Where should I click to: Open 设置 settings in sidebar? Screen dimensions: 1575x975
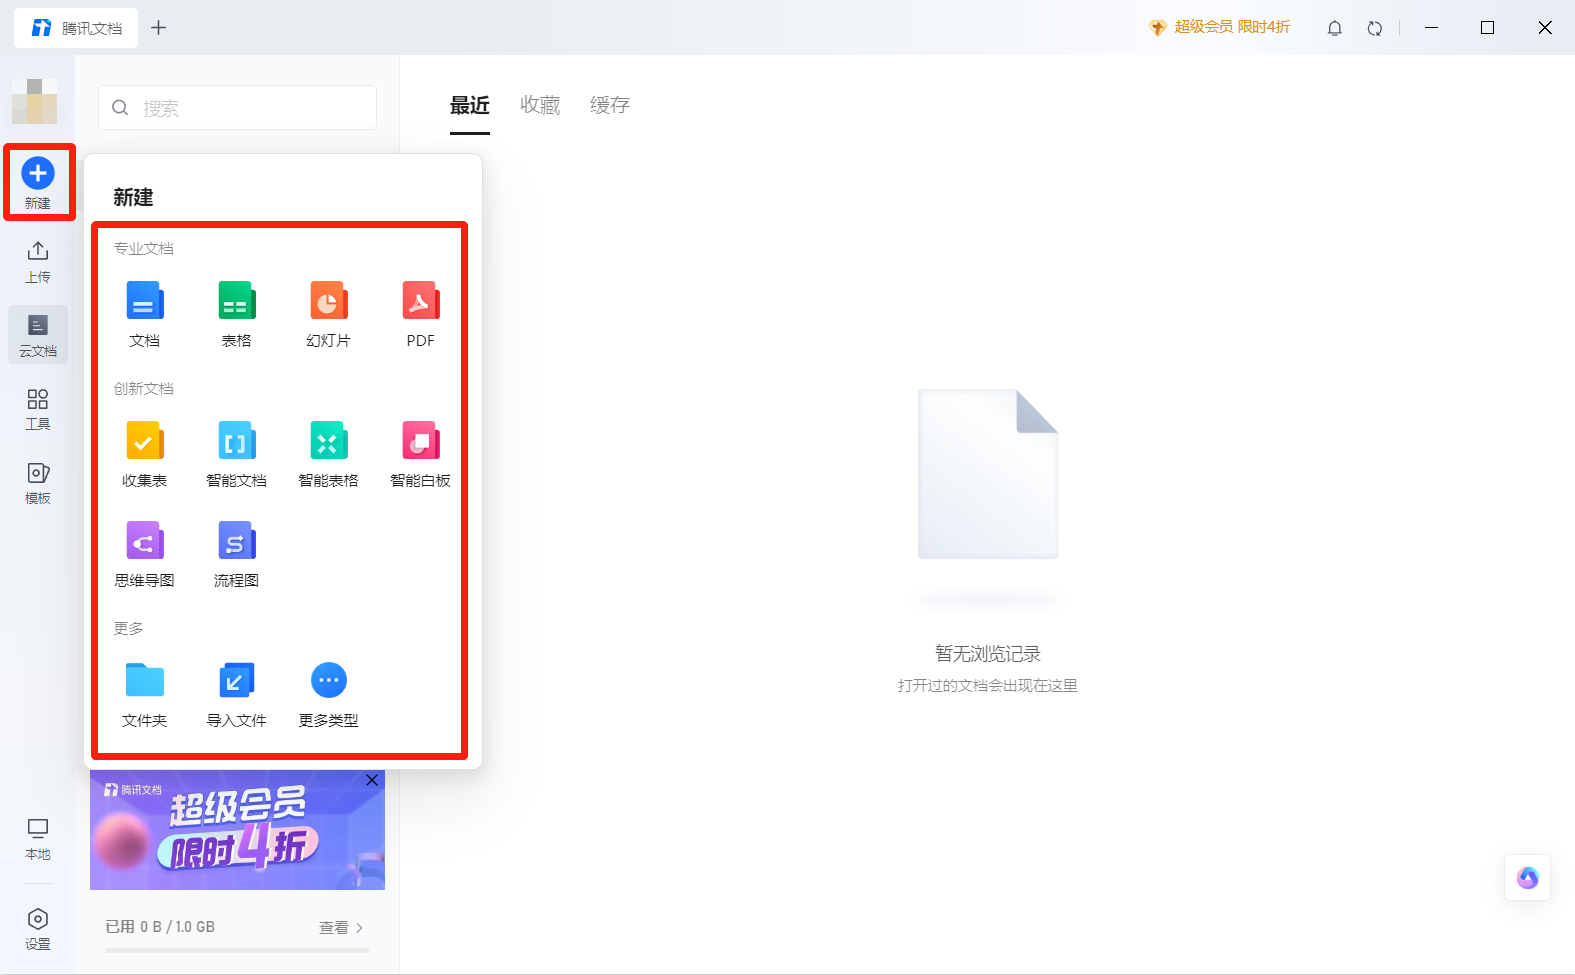(x=38, y=929)
